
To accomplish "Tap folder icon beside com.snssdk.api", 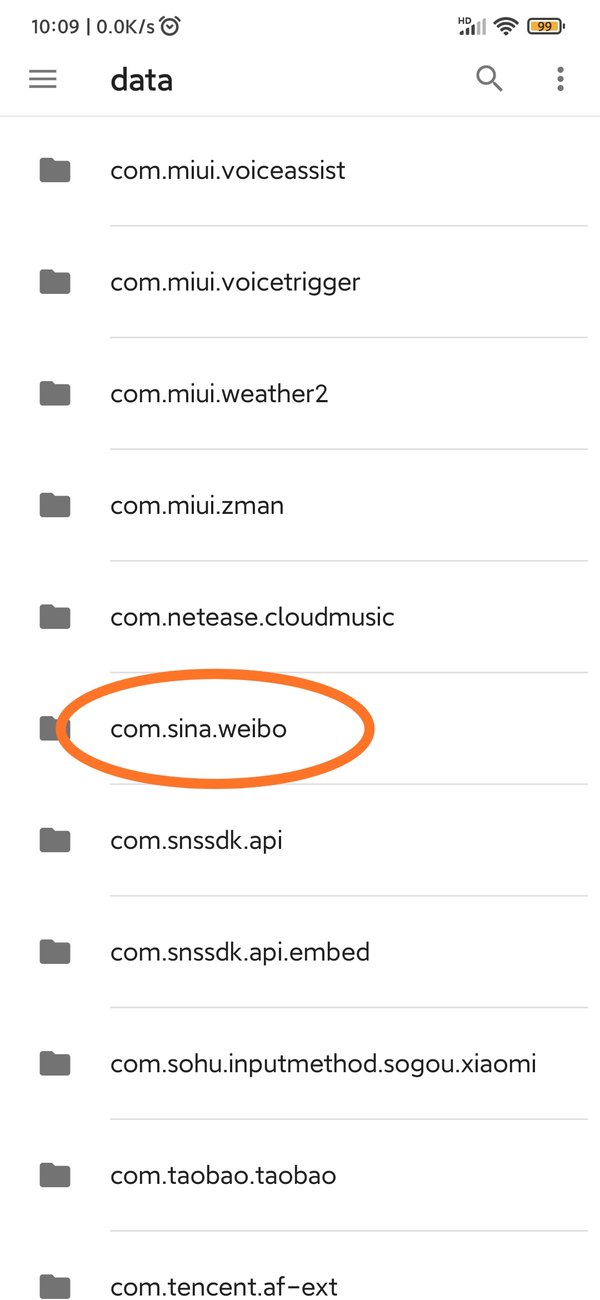I will pyautogui.click(x=55, y=841).
